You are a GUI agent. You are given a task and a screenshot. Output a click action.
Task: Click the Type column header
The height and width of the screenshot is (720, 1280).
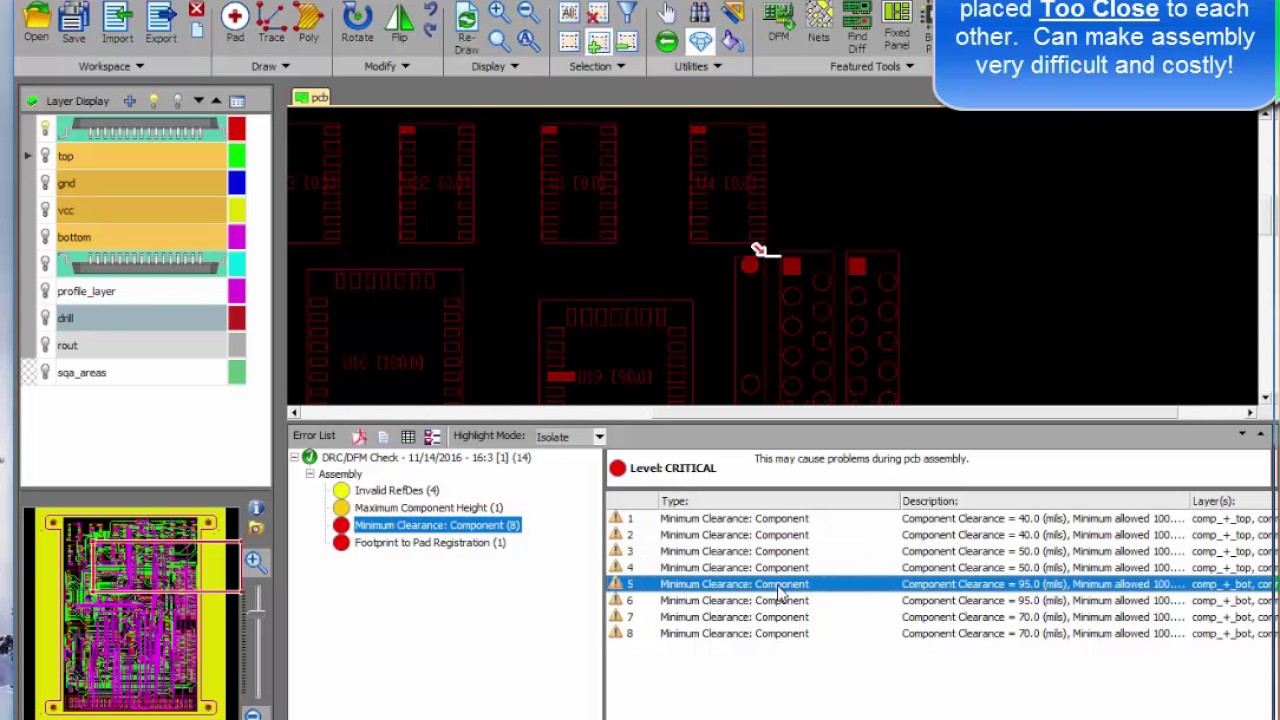point(780,501)
